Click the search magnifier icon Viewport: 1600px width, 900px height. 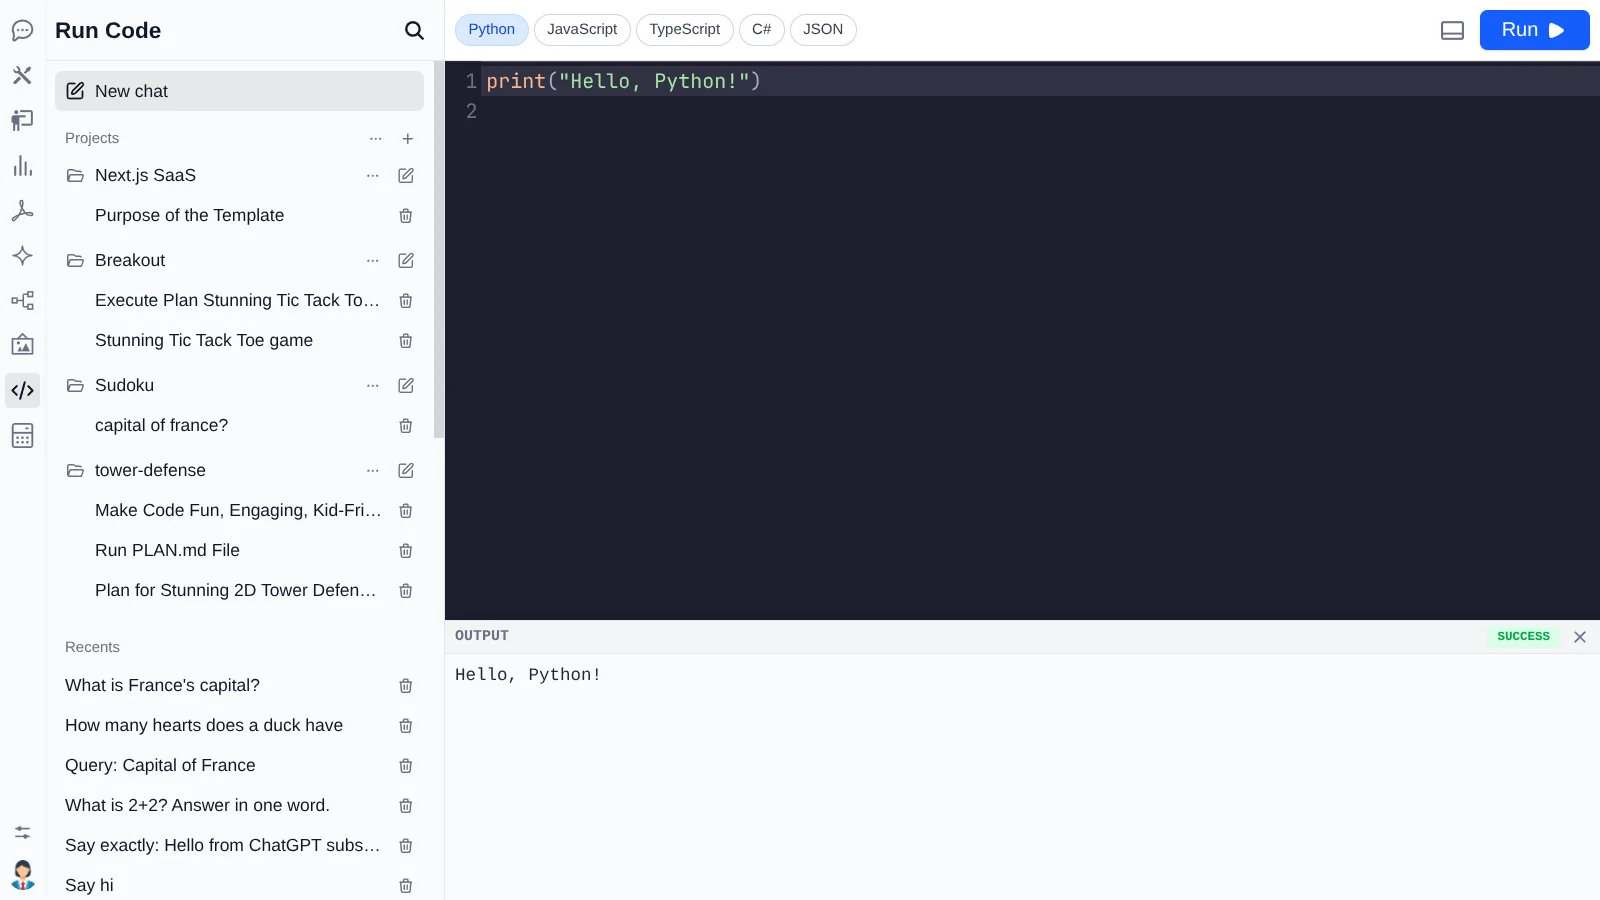(414, 30)
